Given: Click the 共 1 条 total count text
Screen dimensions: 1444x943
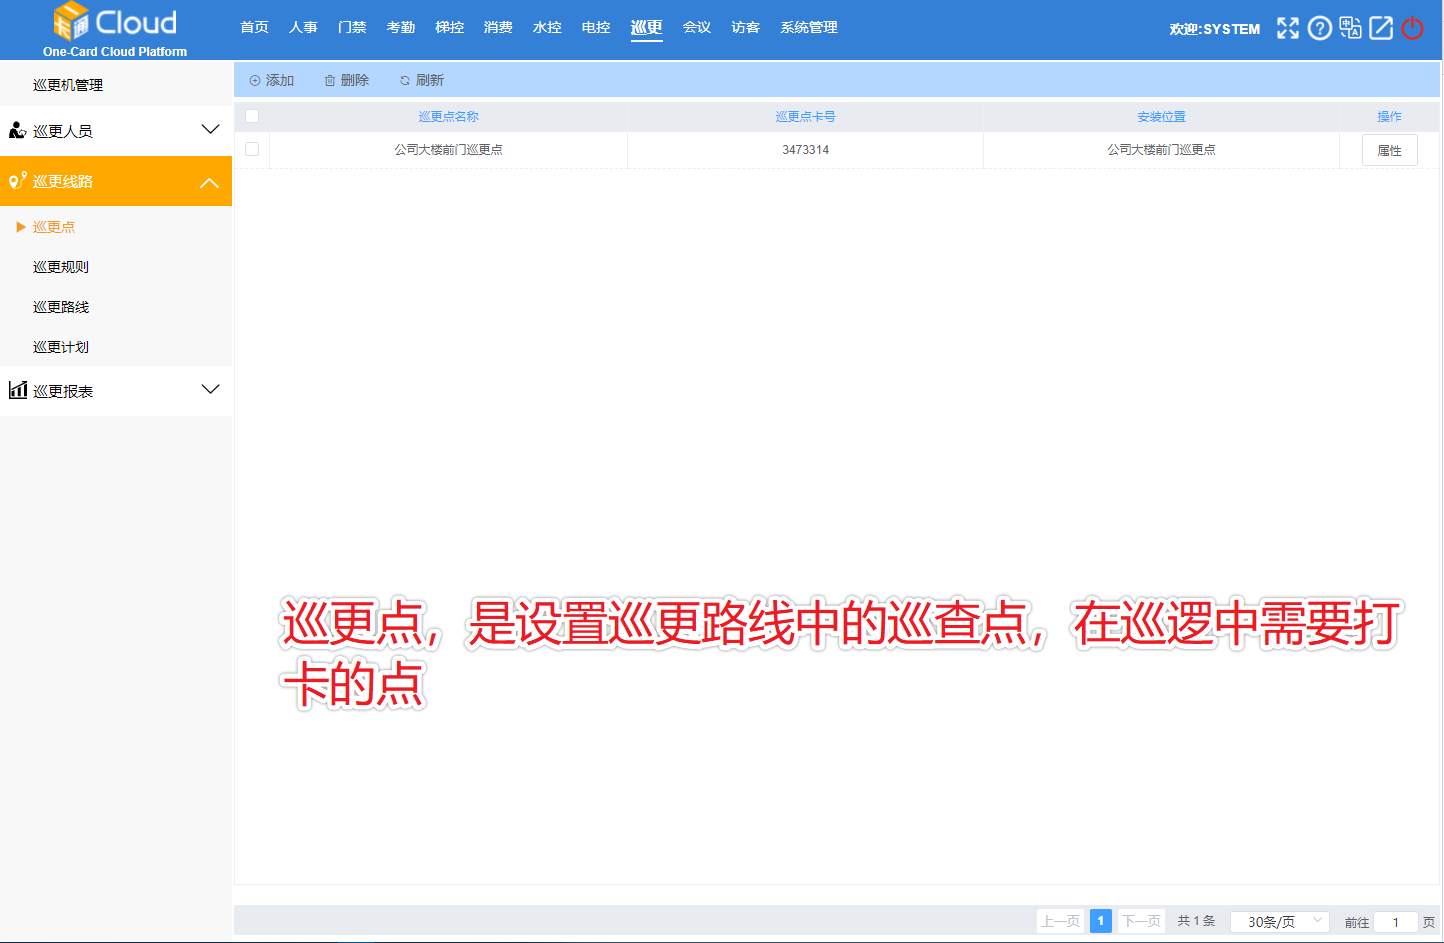Looking at the screenshot, I should coord(1196,921).
